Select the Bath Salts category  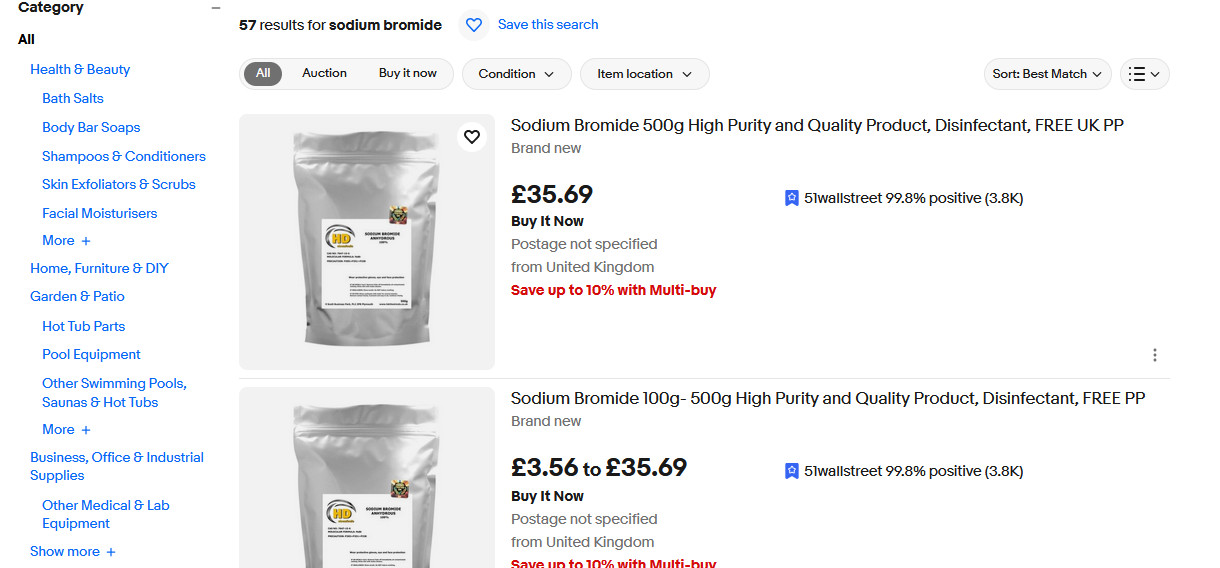point(72,98)
